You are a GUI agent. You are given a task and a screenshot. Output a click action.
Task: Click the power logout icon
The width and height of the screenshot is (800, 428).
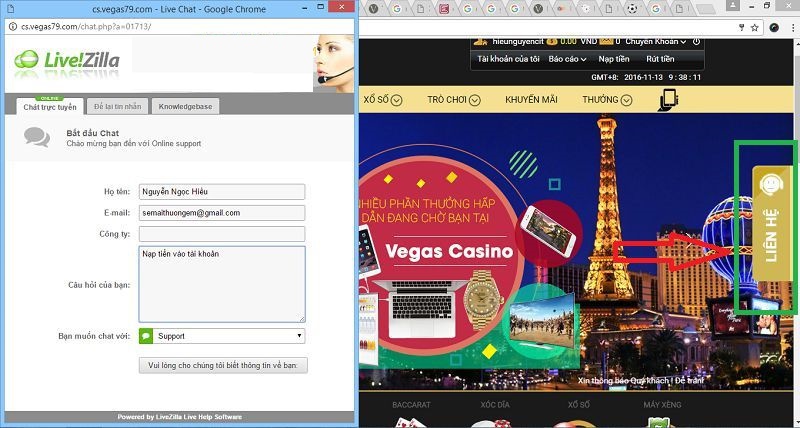(696, 41)
